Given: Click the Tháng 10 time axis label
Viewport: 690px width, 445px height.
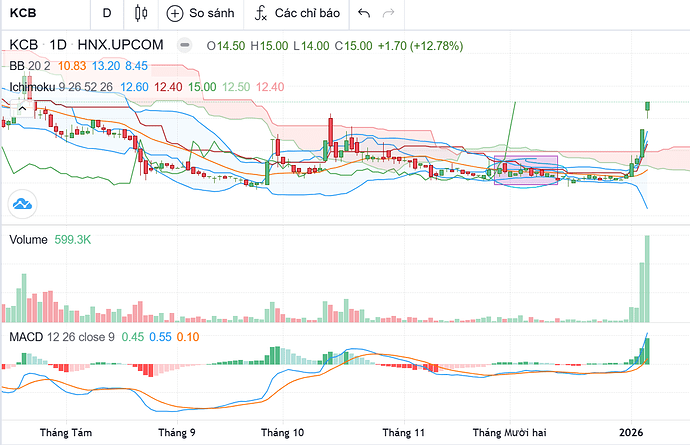Looking at the screenshot, I should tap(283, 433).
